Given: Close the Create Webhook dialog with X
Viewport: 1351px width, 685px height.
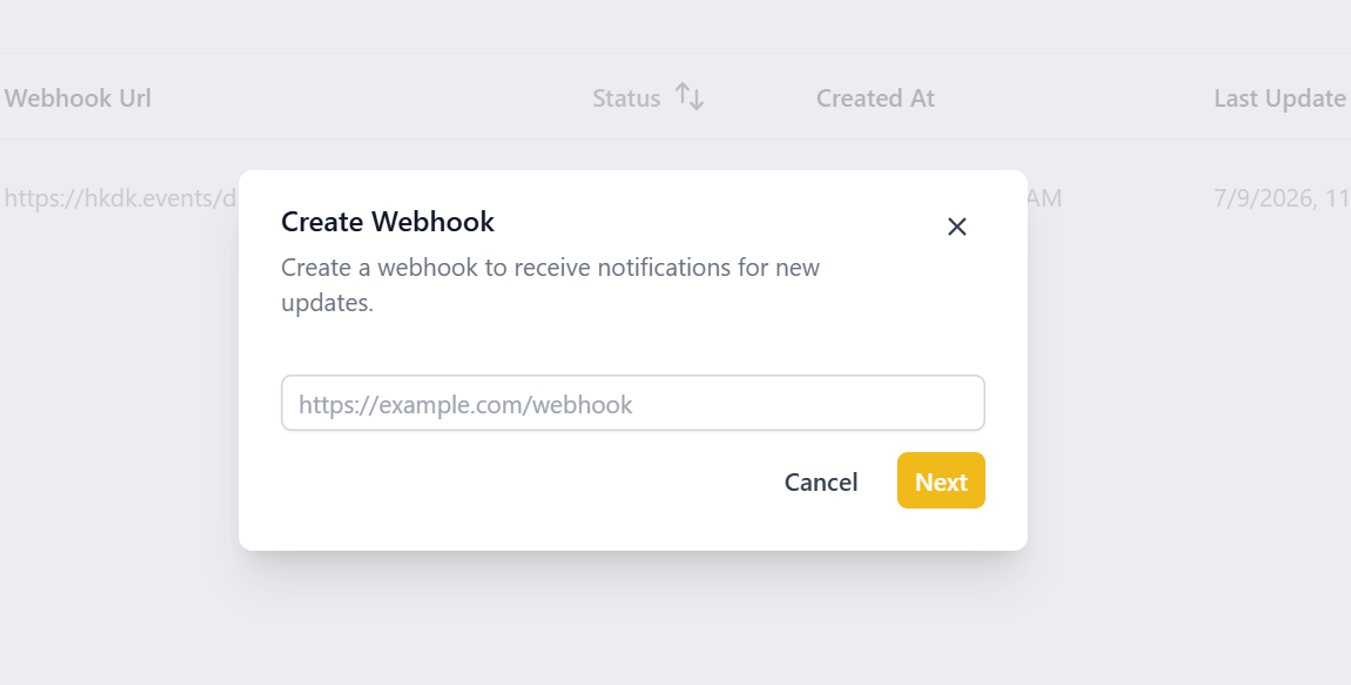Looking at the screenshot, I should tap(957, 227).
